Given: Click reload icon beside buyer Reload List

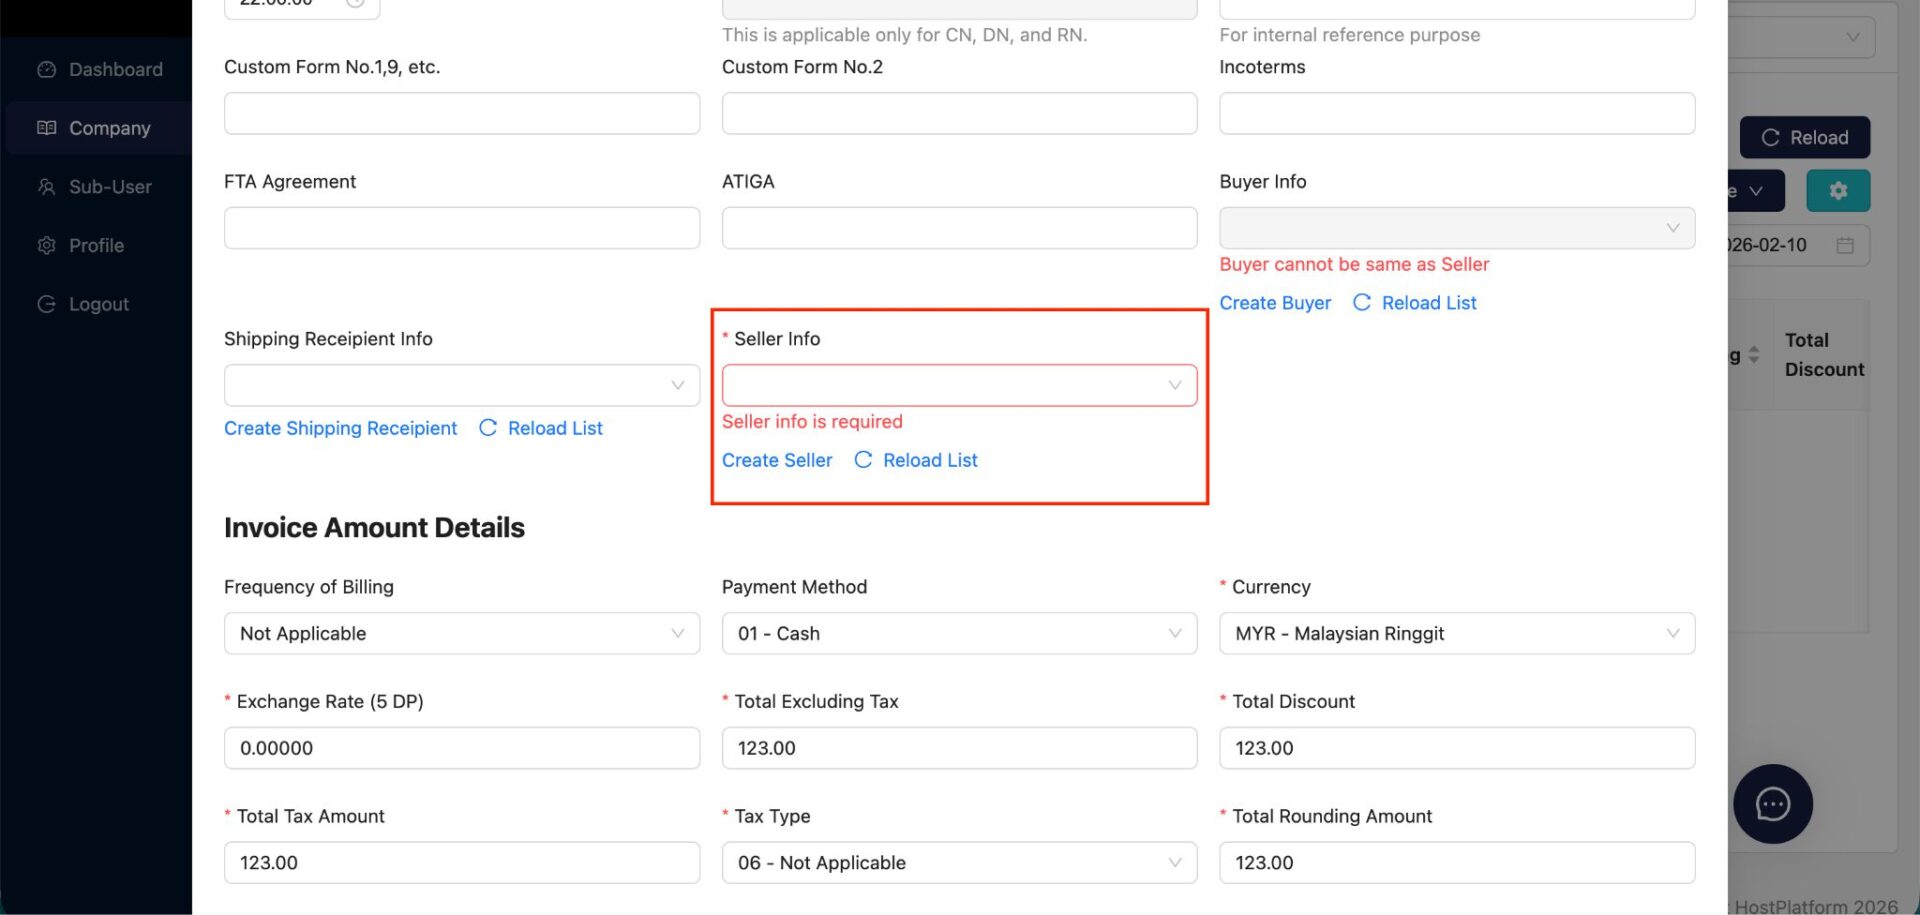Looking at the screenshot, I should (1362, 302).
